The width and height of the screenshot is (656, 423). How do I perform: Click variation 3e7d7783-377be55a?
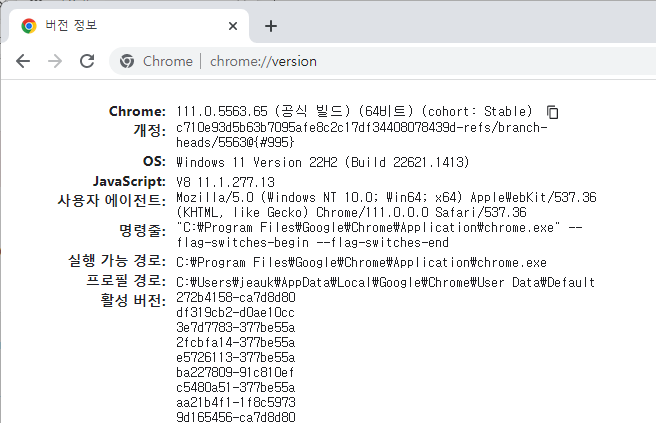coord(236,327)
